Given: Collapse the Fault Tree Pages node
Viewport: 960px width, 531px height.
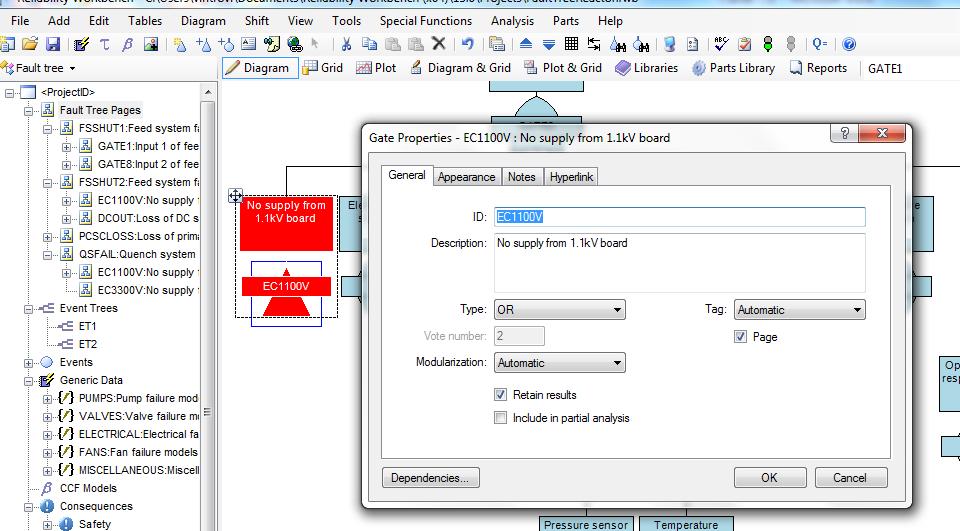Looking at the screenshot, I should (28, 111).
